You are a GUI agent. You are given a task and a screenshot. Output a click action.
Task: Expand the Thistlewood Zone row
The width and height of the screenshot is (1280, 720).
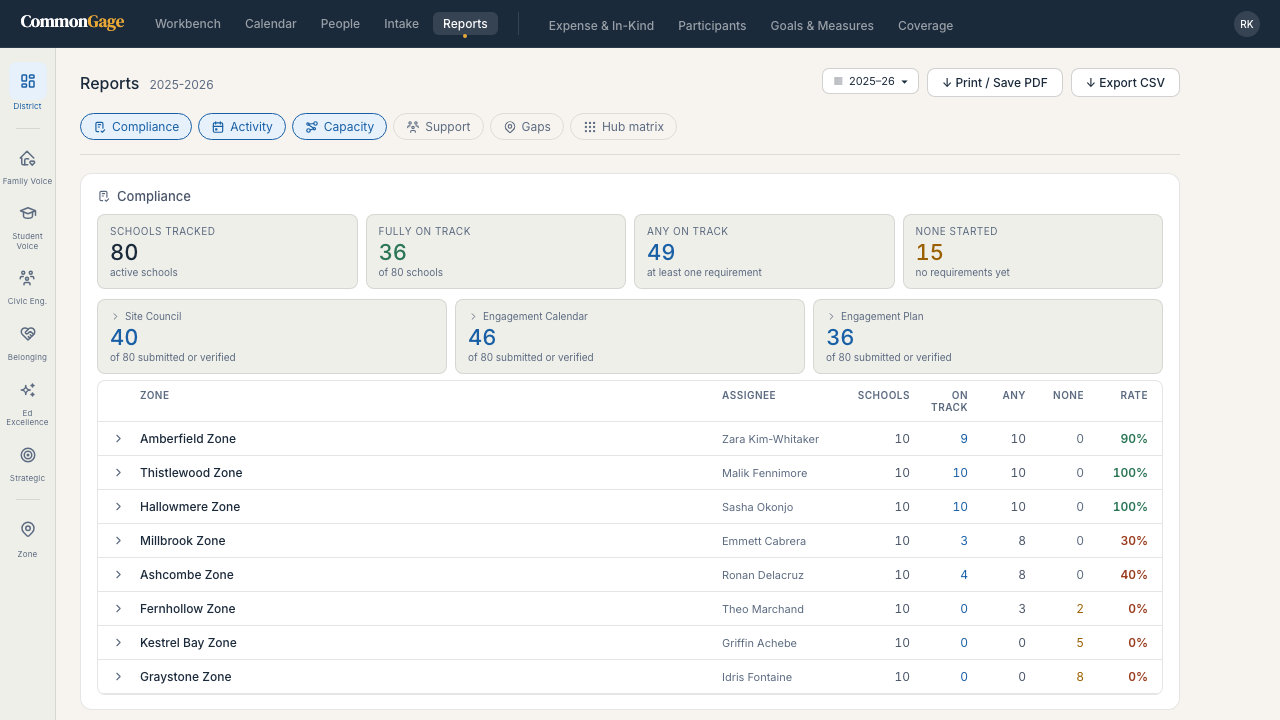tap(118, 473)
